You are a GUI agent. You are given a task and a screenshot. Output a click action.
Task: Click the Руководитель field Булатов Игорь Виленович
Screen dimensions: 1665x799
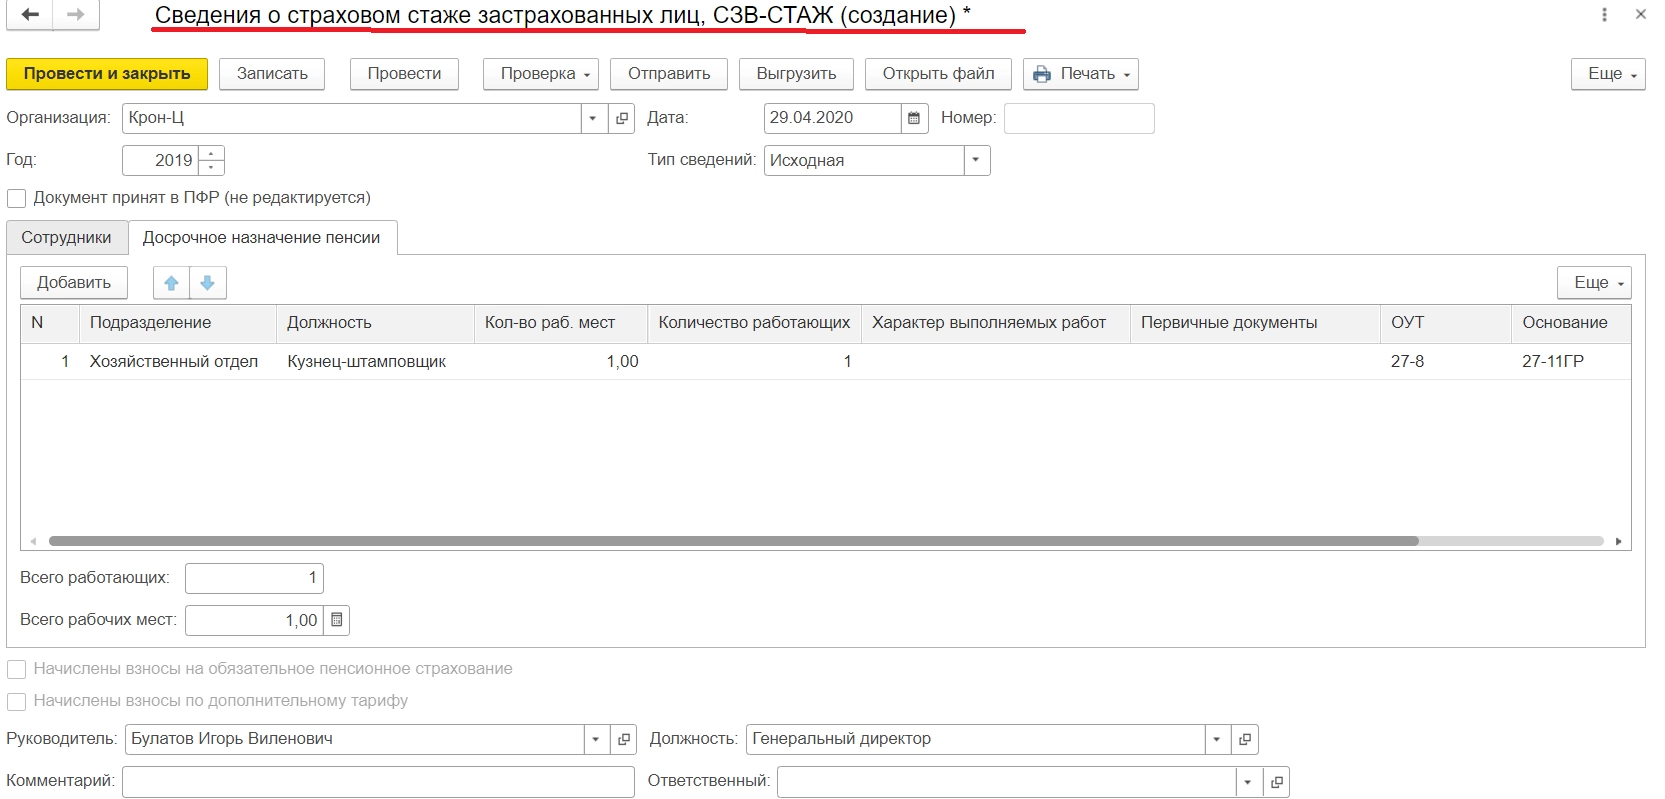pyautogui.click(x=355, y=739)
